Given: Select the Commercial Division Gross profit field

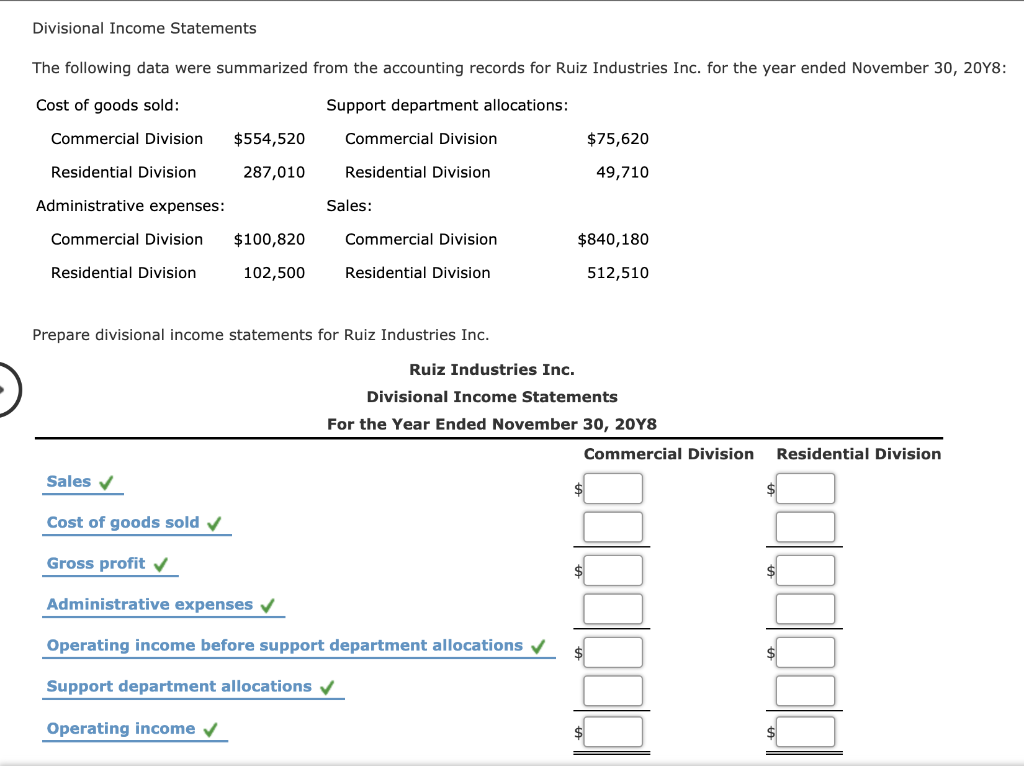Looking at the screenshot, I should pyautogui.click(x=613, y=569).
